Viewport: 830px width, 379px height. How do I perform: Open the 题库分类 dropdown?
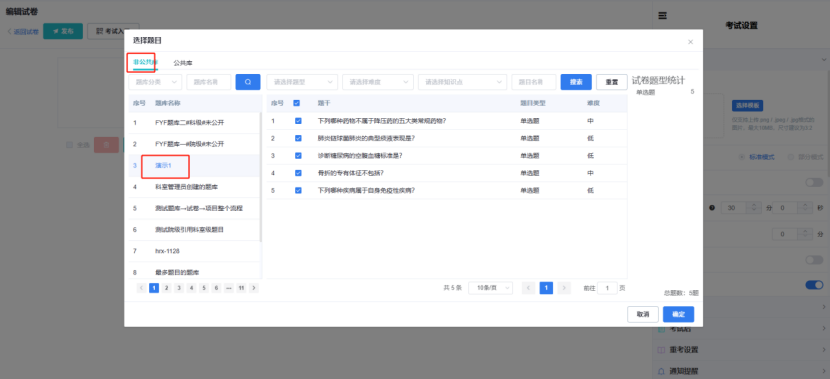click(155, 82)
